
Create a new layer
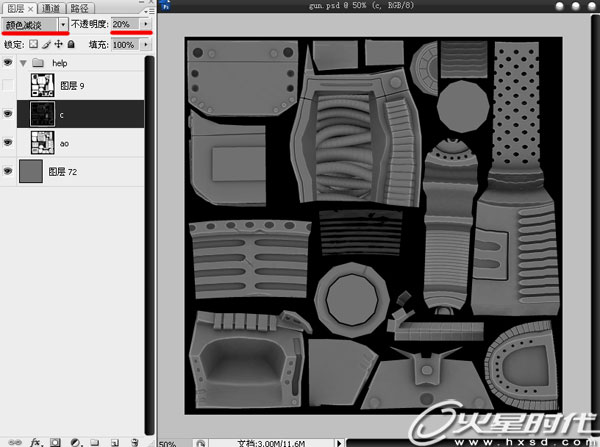(x=115, y=442)
